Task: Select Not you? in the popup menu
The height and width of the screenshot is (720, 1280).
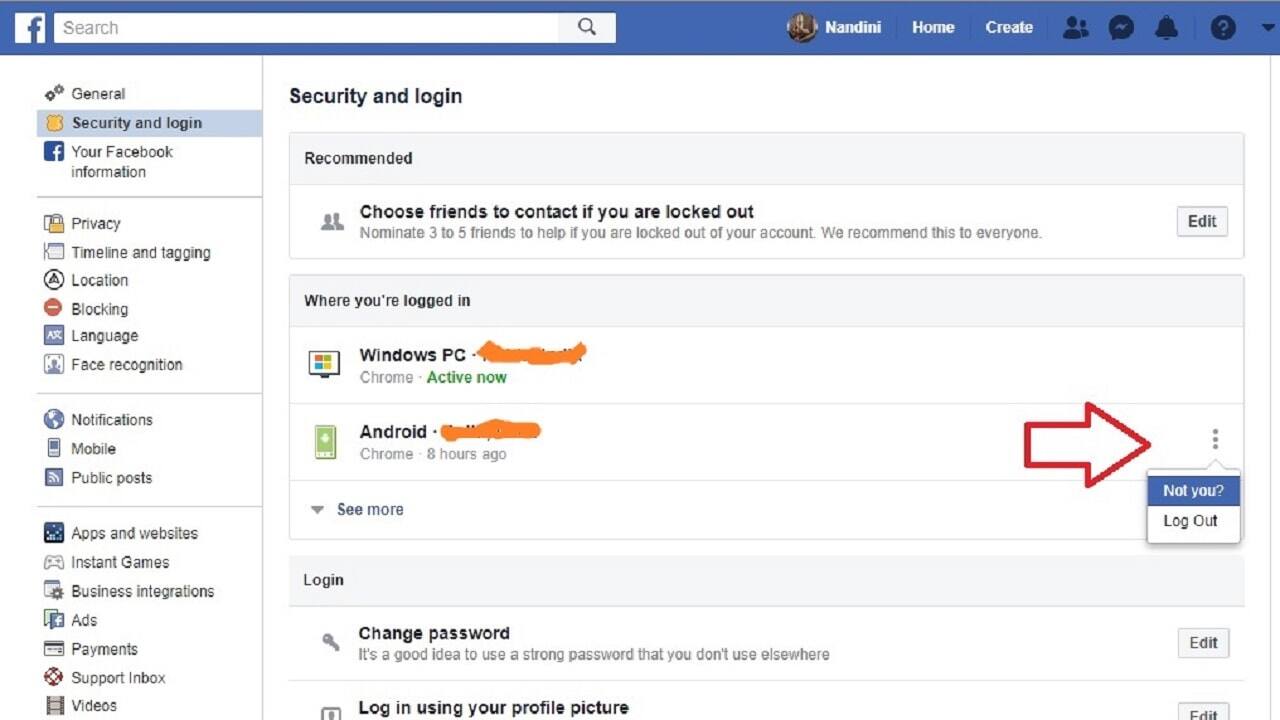Action: [1193, 491]
